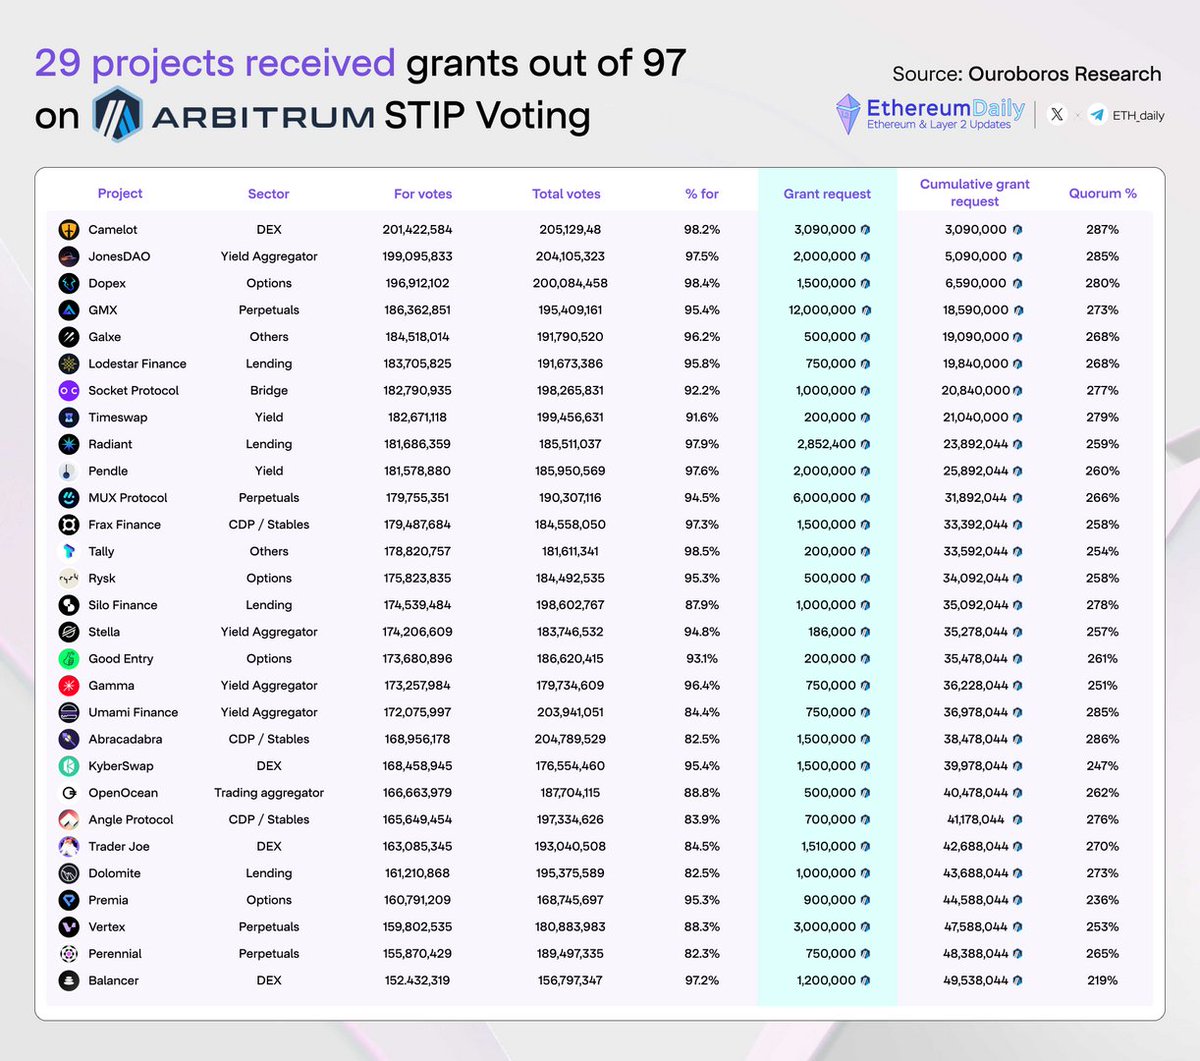Click Umami Finance total votes 203,941,051
Image resolution: width=1200 pixels, height=1061 pixels.
click(570, 713)
